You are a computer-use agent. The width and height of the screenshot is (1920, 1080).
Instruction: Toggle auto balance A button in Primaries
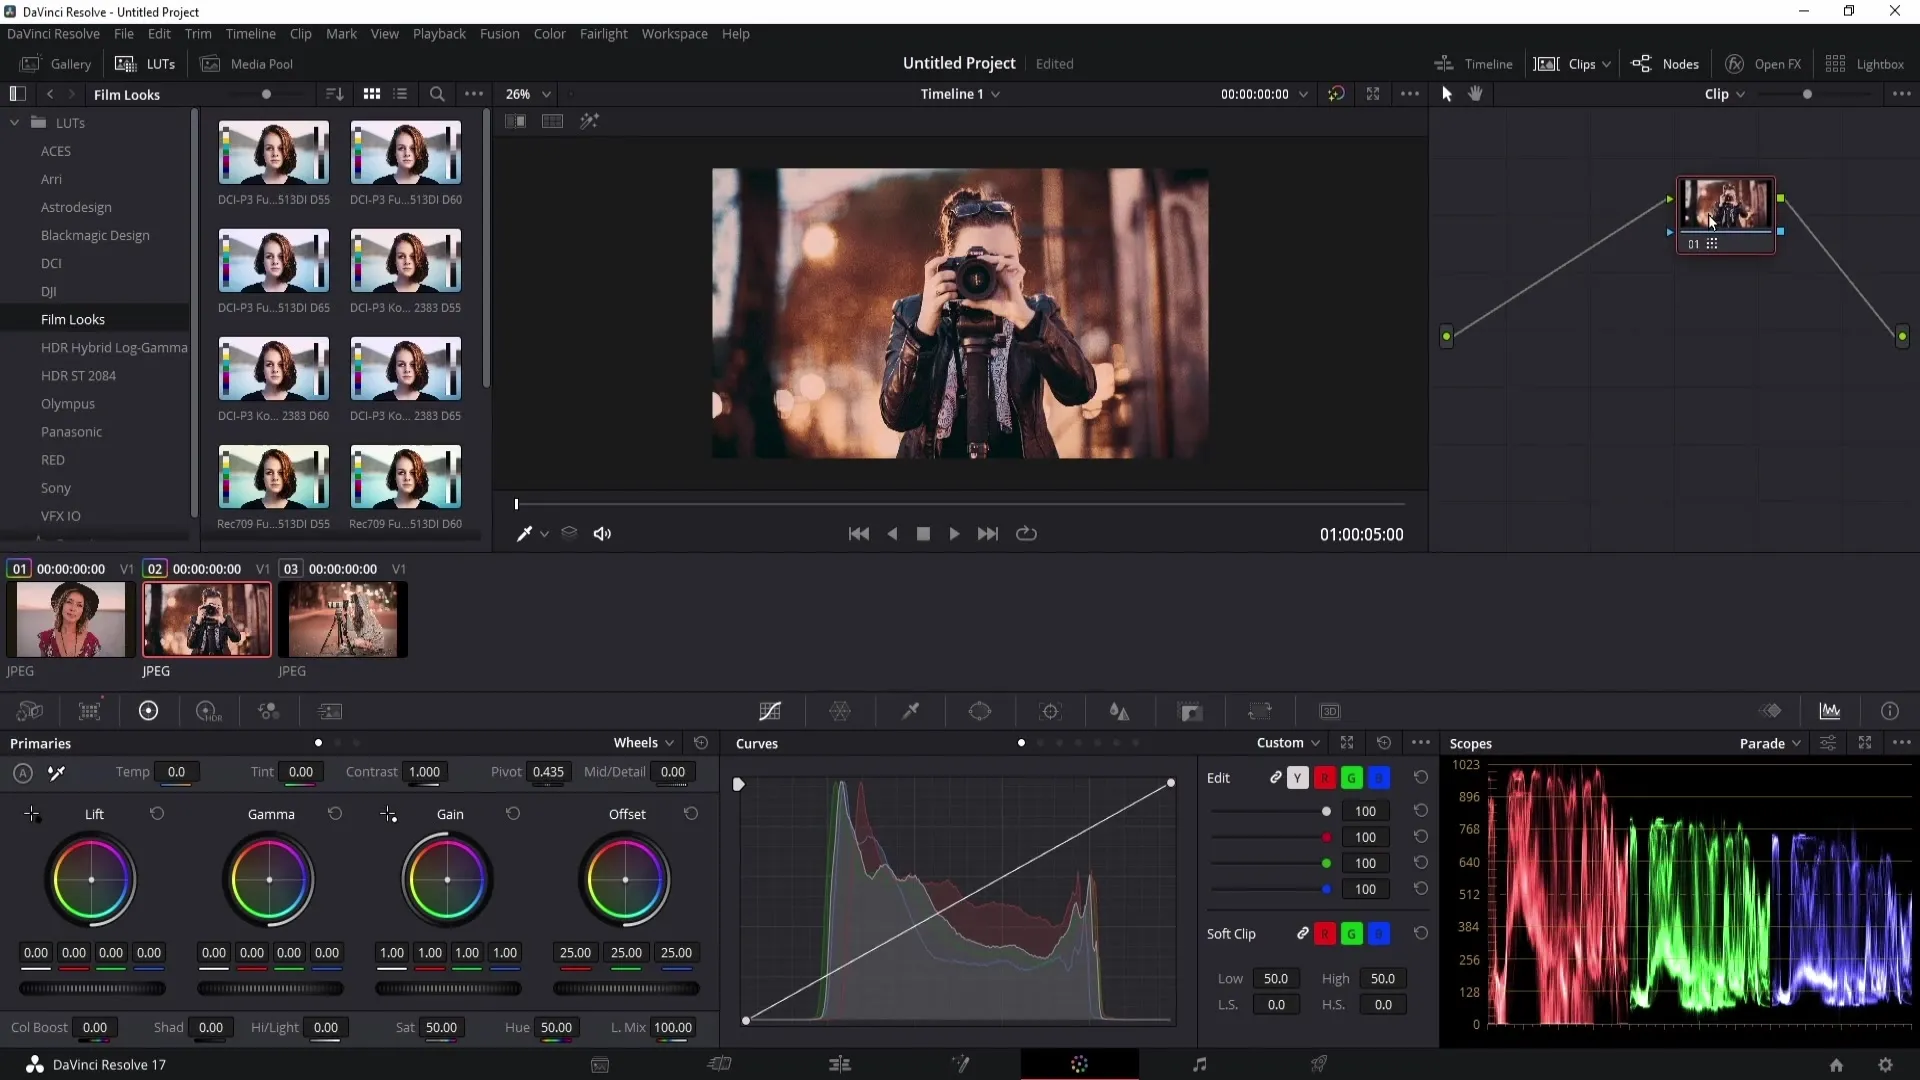[x=23, y=772]
